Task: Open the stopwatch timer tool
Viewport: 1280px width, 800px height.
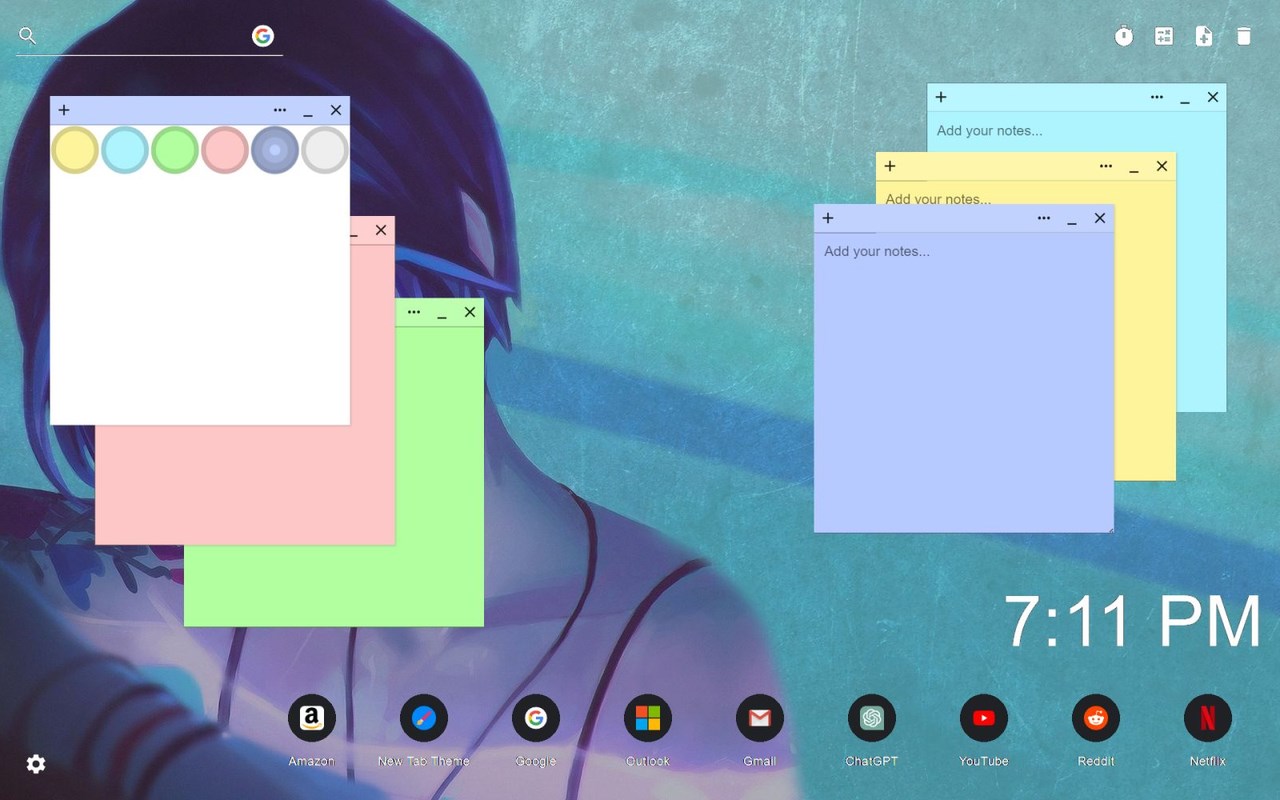Action: [1124, 36]
